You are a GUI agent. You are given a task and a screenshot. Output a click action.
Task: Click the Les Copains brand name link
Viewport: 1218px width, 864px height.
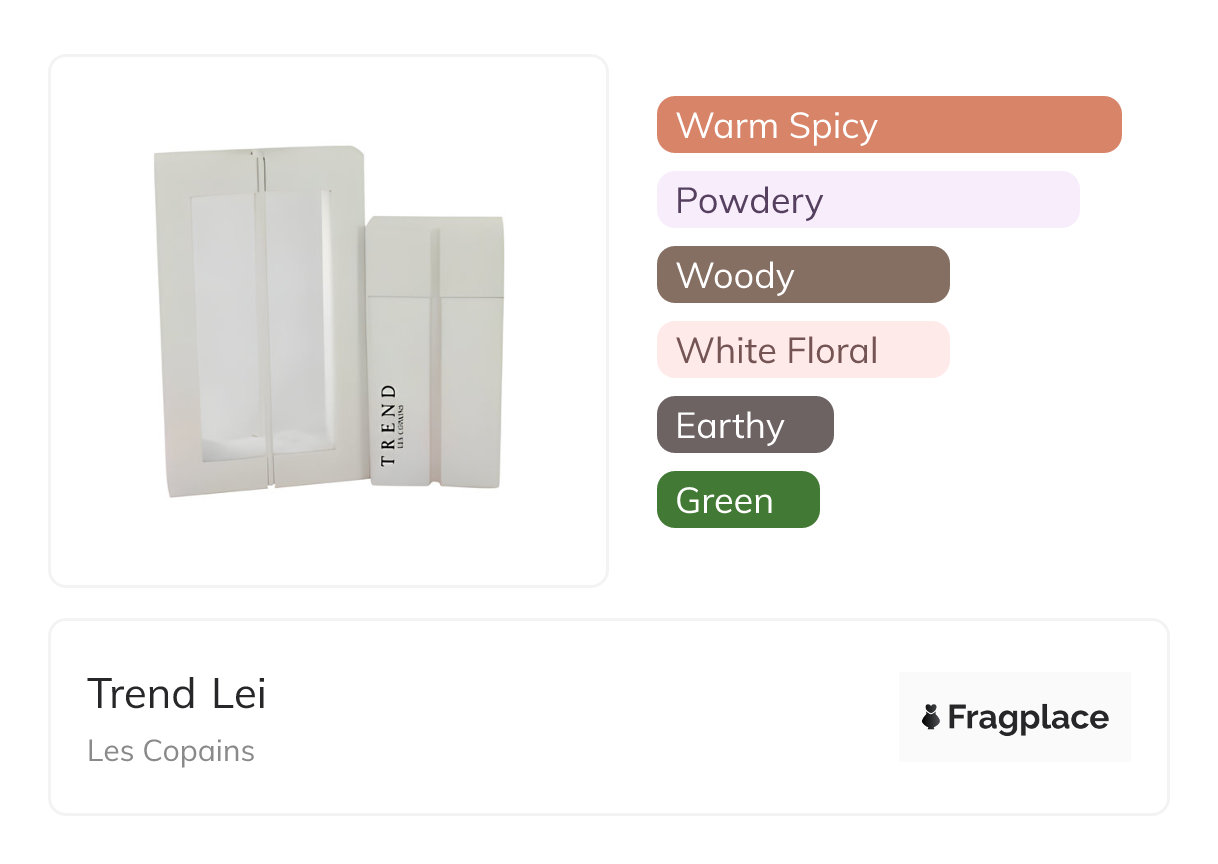coord(171,750)
